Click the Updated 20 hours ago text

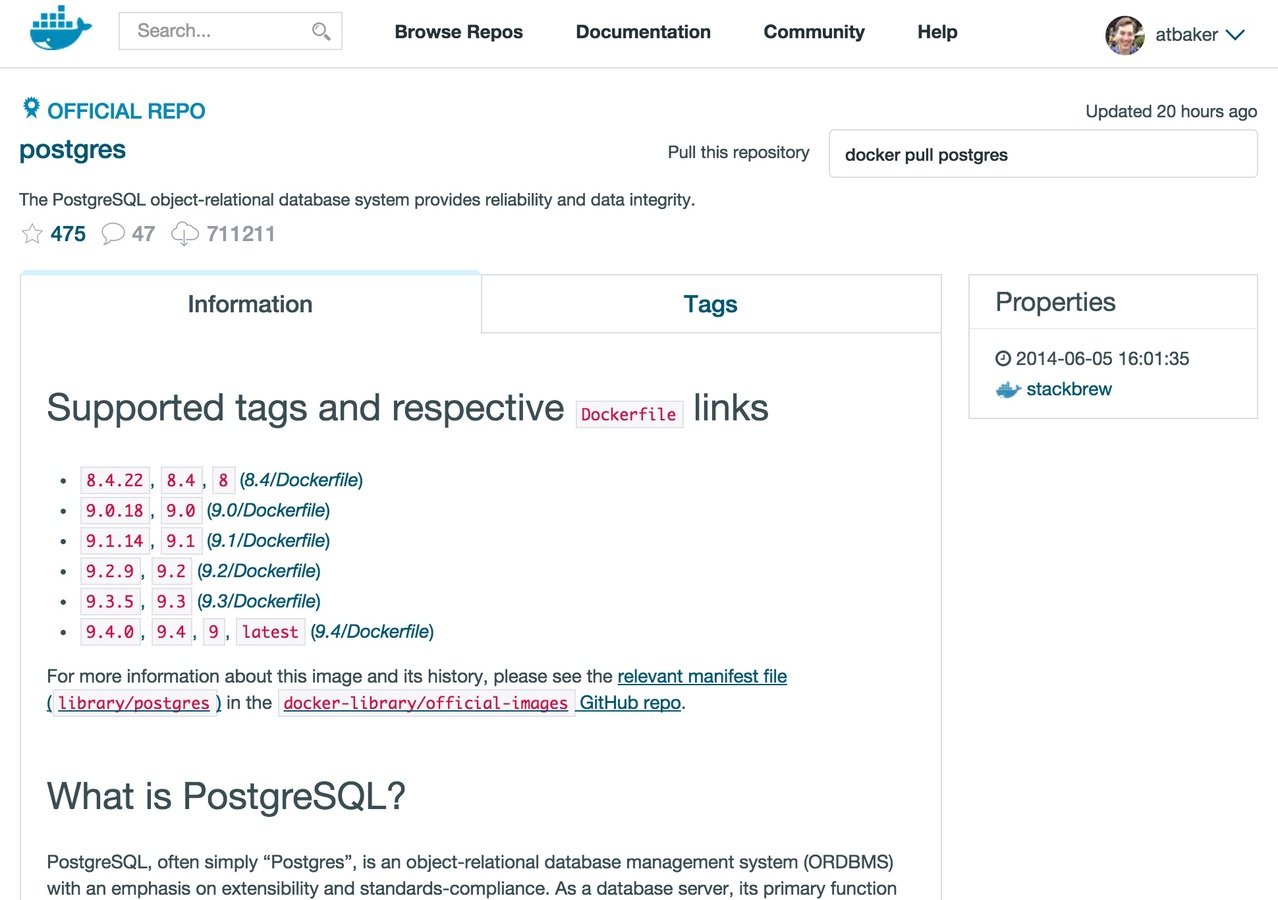(1171, 111)
